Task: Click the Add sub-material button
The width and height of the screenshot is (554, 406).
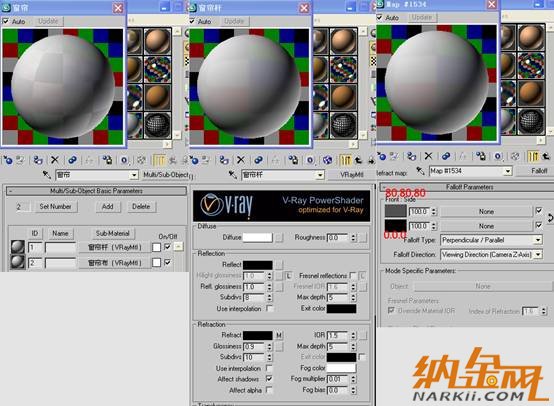Action: pyautogui.click(x=107, y=206)
